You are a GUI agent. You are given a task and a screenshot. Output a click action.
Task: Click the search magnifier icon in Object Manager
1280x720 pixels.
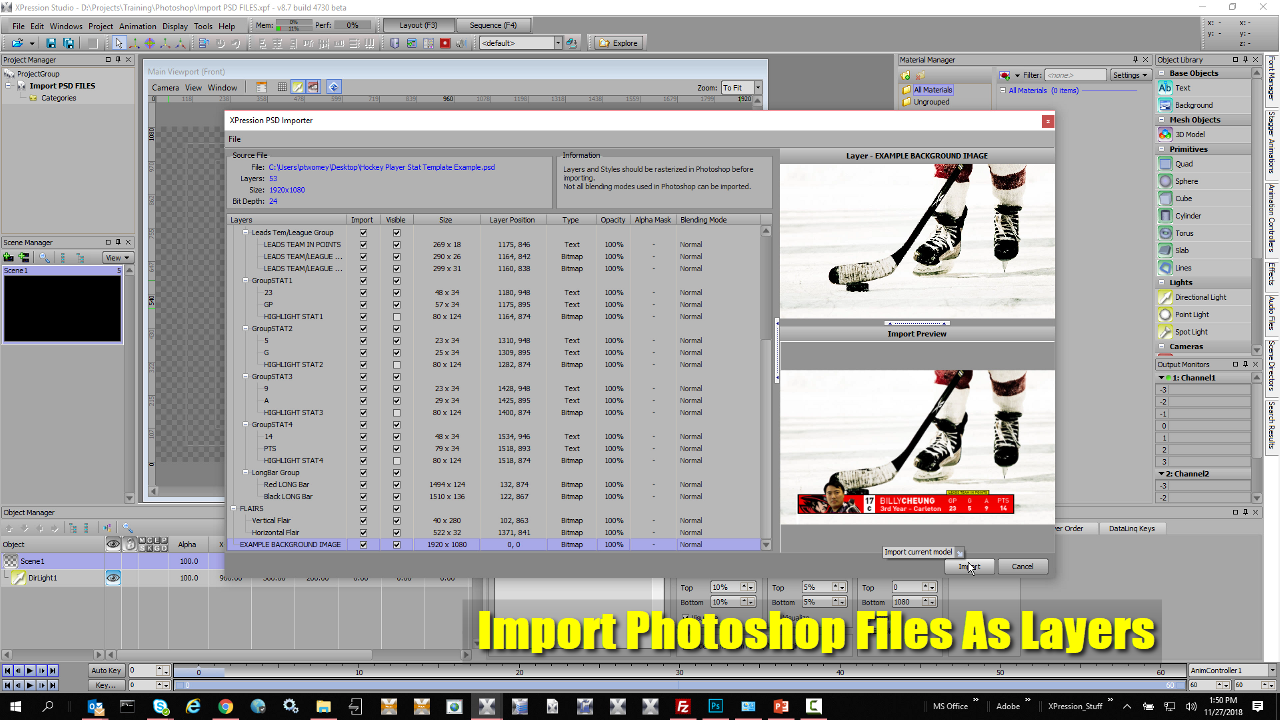click(x=127, y=528)
